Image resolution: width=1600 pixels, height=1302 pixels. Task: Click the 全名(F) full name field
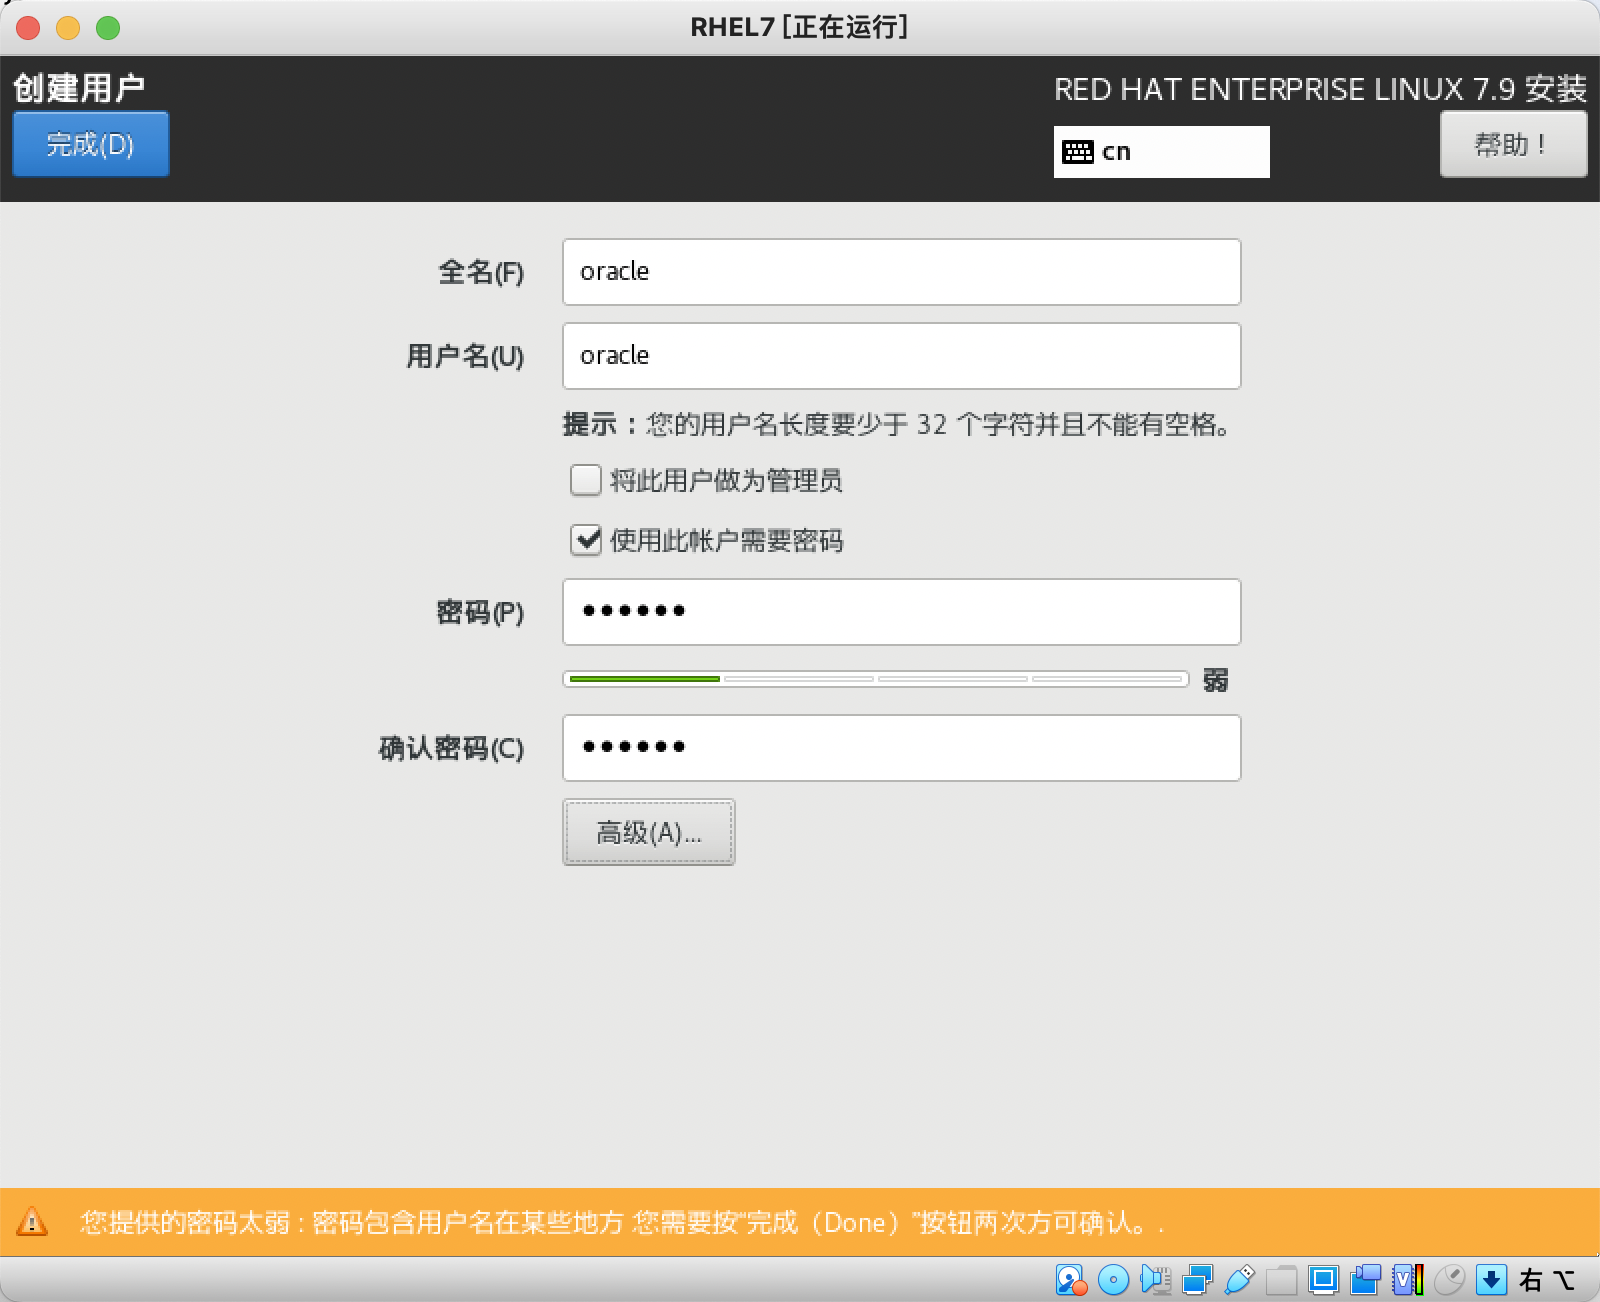[x=902, y=272]
